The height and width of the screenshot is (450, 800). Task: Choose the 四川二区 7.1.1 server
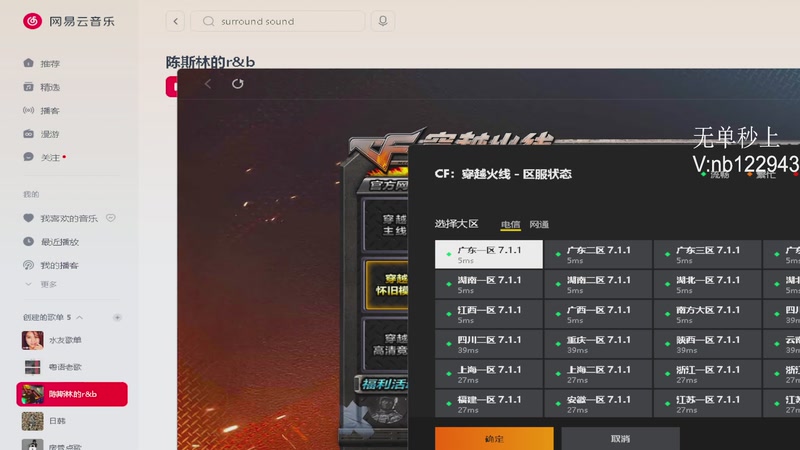[489, 344]
